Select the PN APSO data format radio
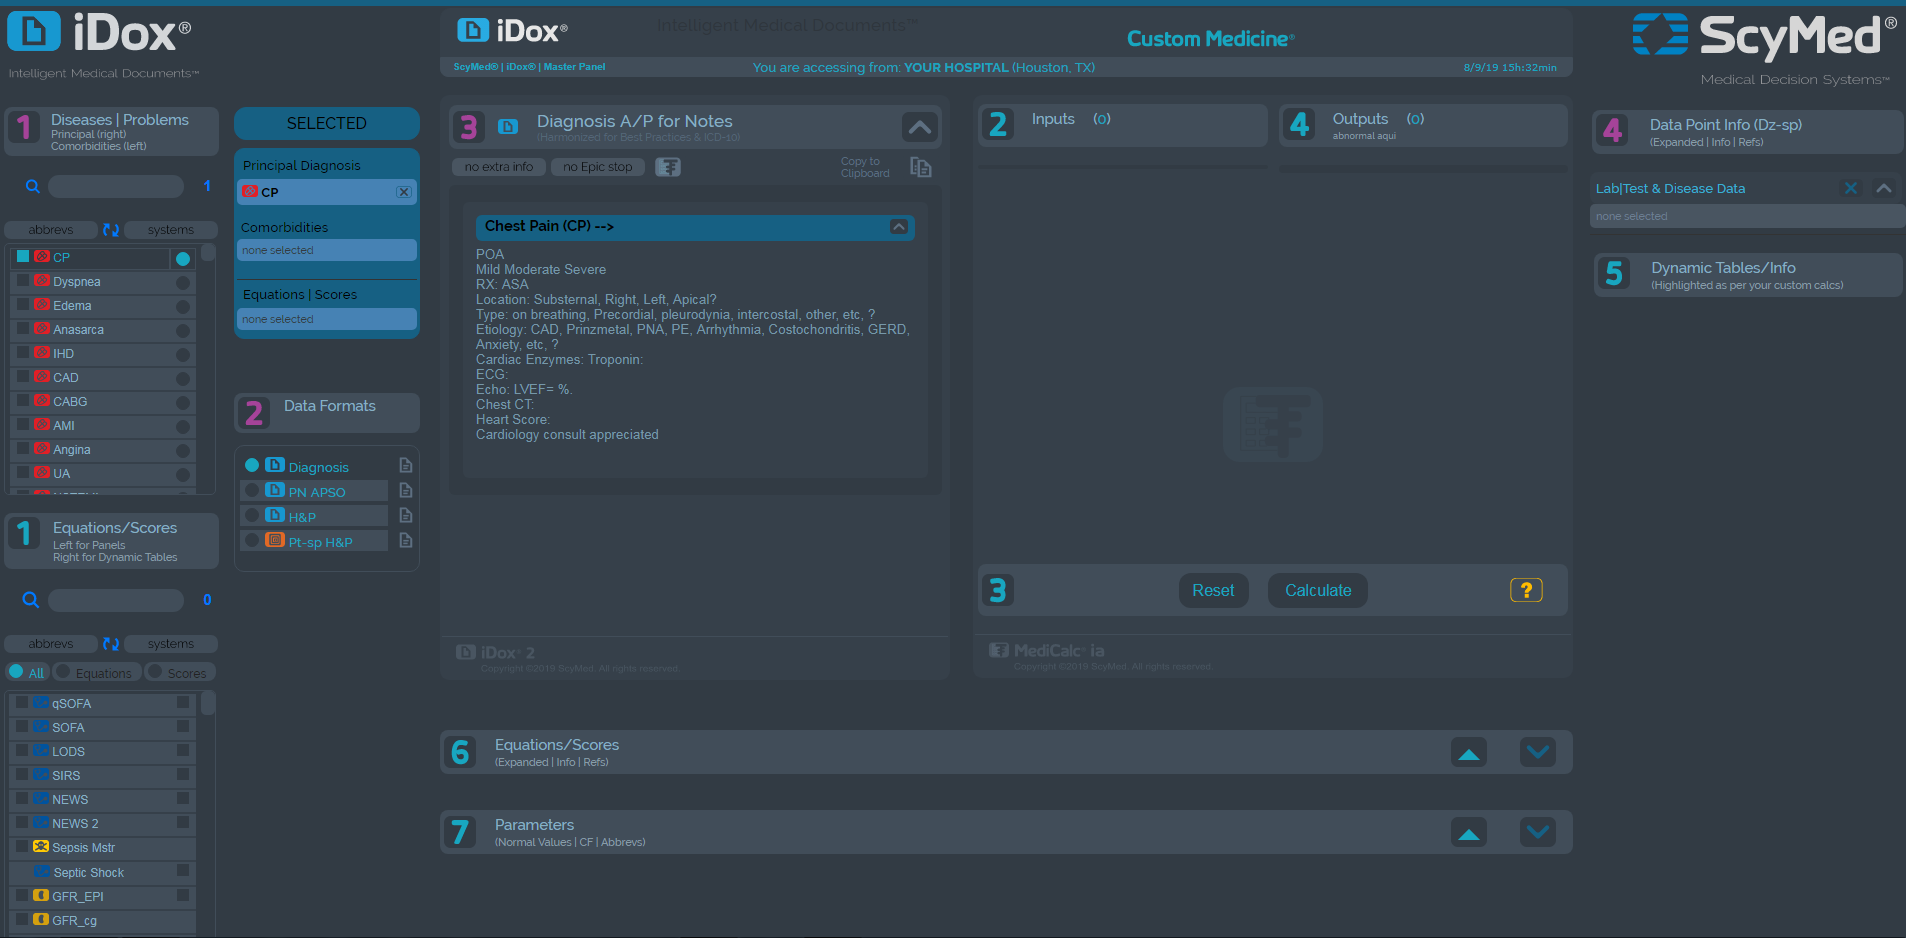Image resolution: width=1906 pixels, height=938 pixels. pyautogui.click(x=253, y=490)
